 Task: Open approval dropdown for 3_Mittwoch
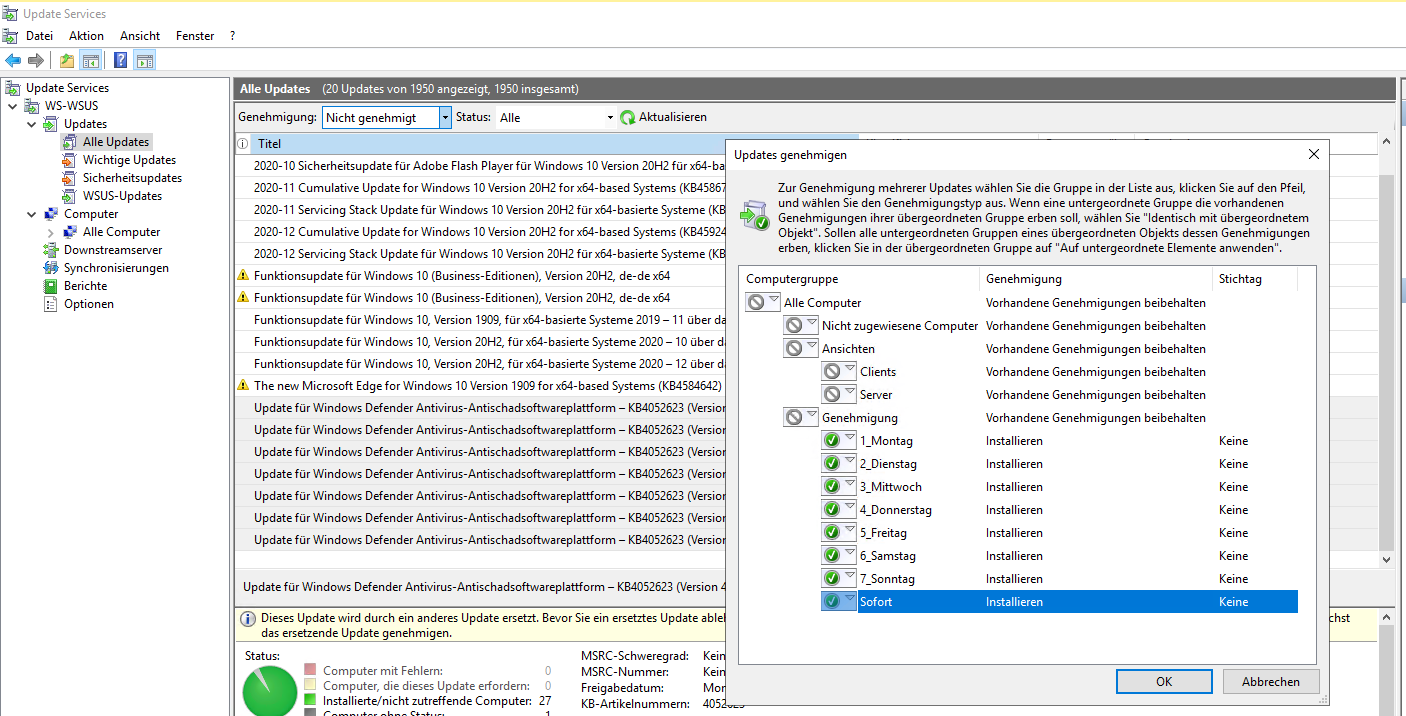pos(838,486)
